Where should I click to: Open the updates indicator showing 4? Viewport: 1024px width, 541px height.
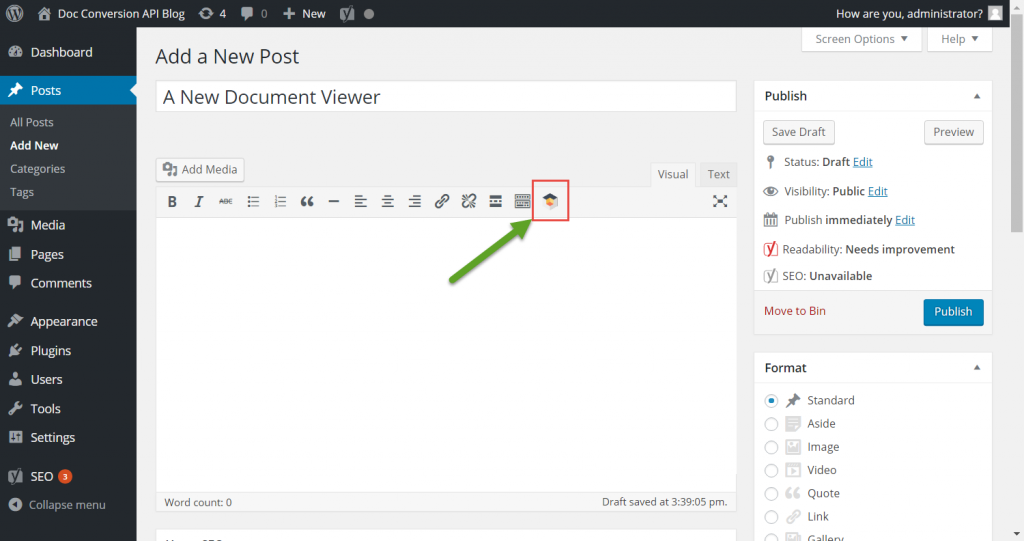[x=213, y=13]
